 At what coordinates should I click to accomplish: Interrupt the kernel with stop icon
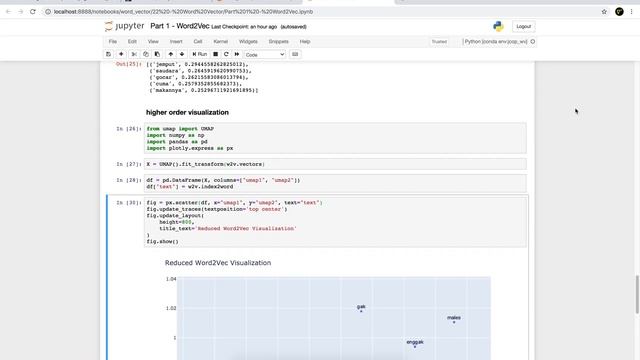[216, 54]
